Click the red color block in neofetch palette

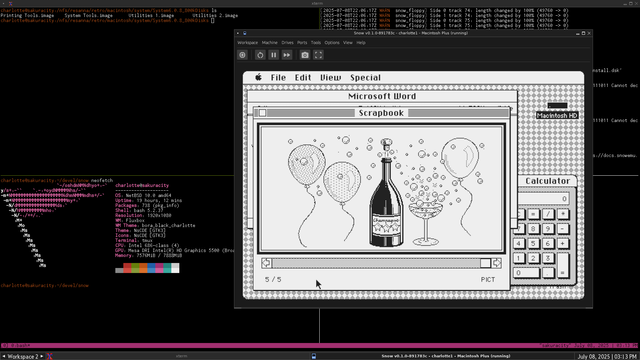(127, 268)
